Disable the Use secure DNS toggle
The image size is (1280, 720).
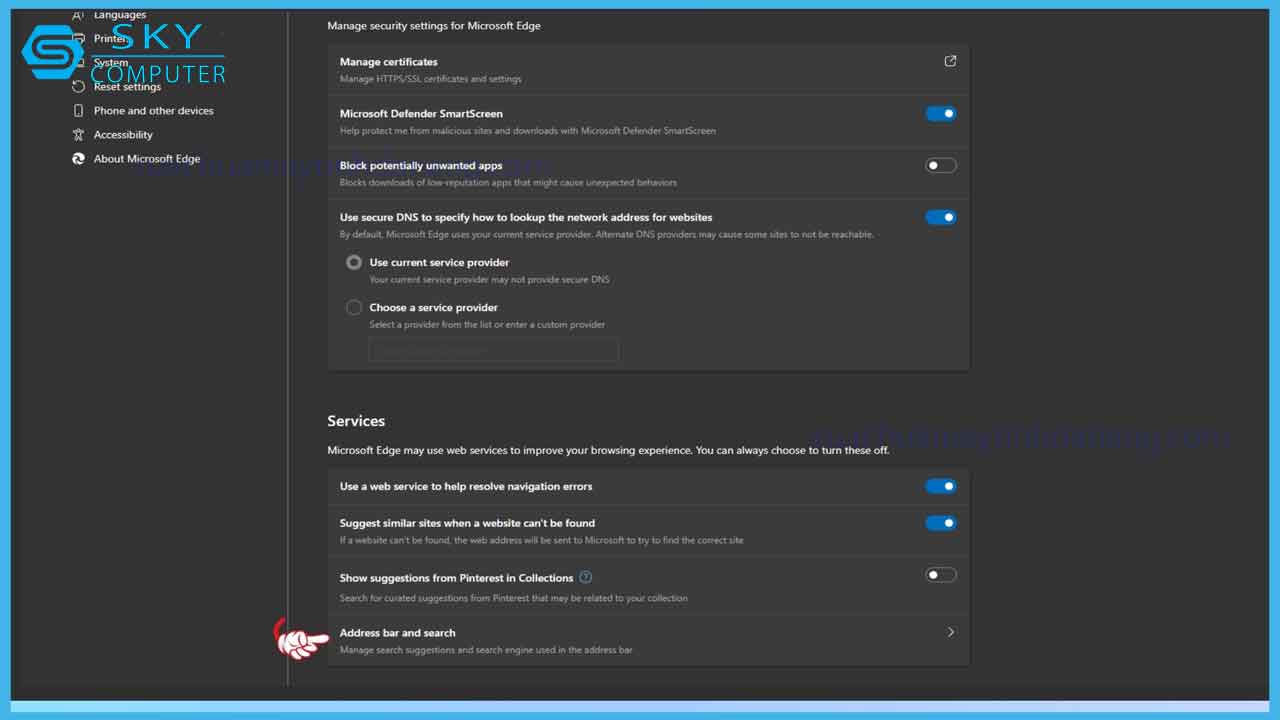pos(941,217)
